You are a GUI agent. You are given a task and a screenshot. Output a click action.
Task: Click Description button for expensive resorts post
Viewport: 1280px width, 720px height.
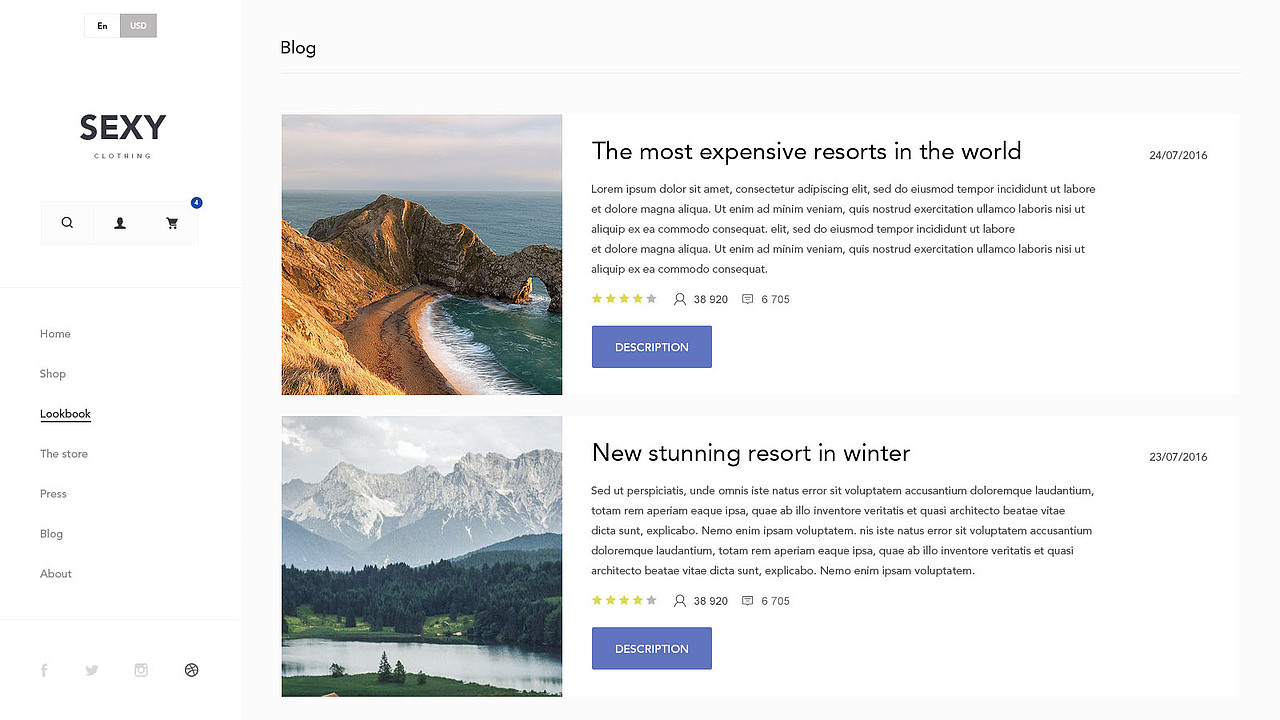click(x=651, y=347)
